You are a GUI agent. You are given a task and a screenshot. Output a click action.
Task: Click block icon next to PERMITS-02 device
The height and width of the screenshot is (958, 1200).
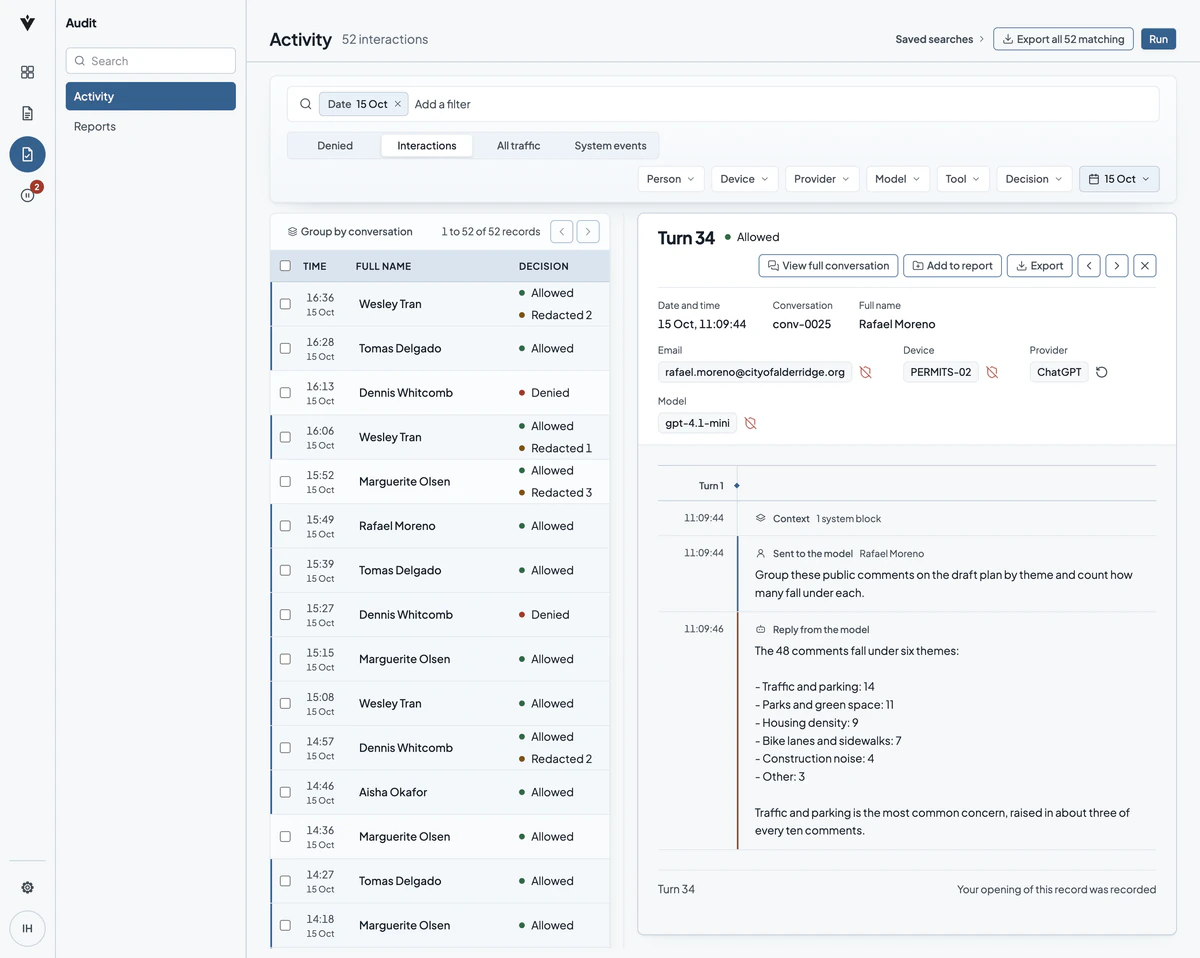pos(992,372)
